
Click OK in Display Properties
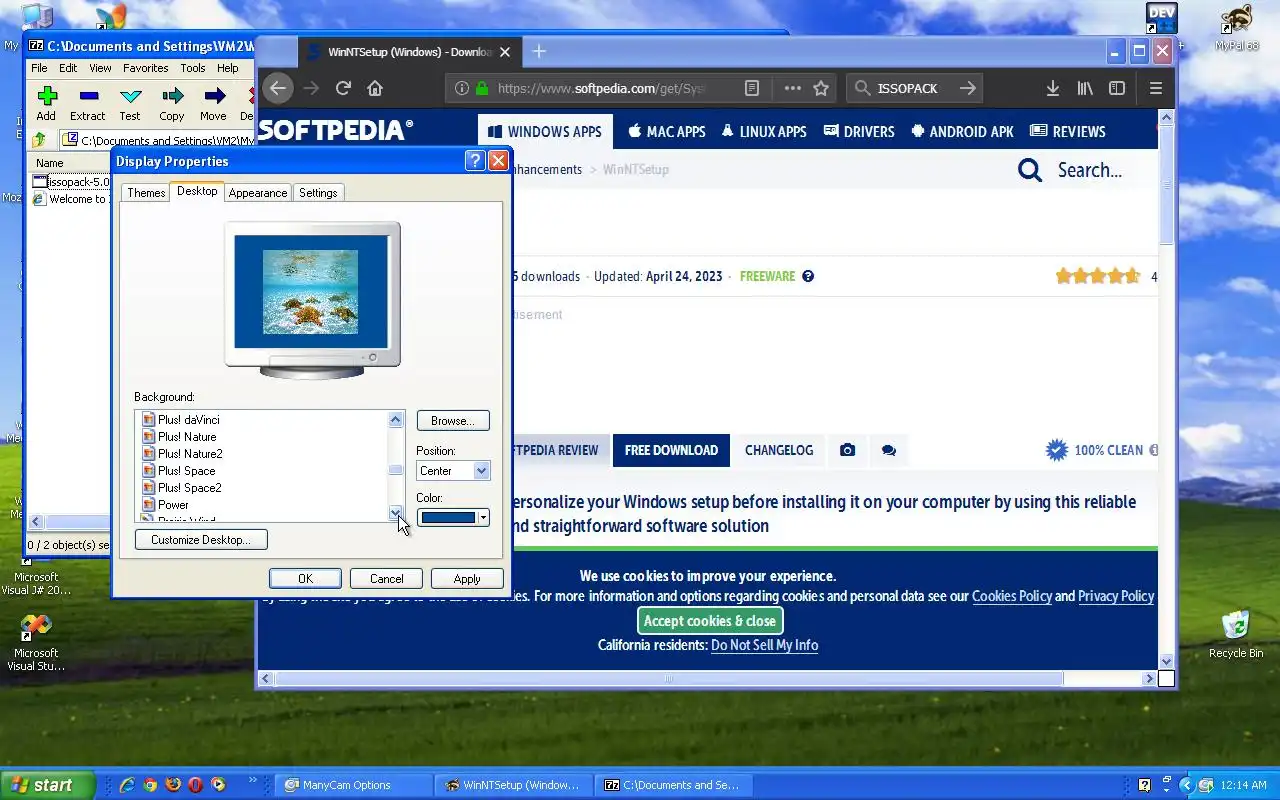click(305, 579)
